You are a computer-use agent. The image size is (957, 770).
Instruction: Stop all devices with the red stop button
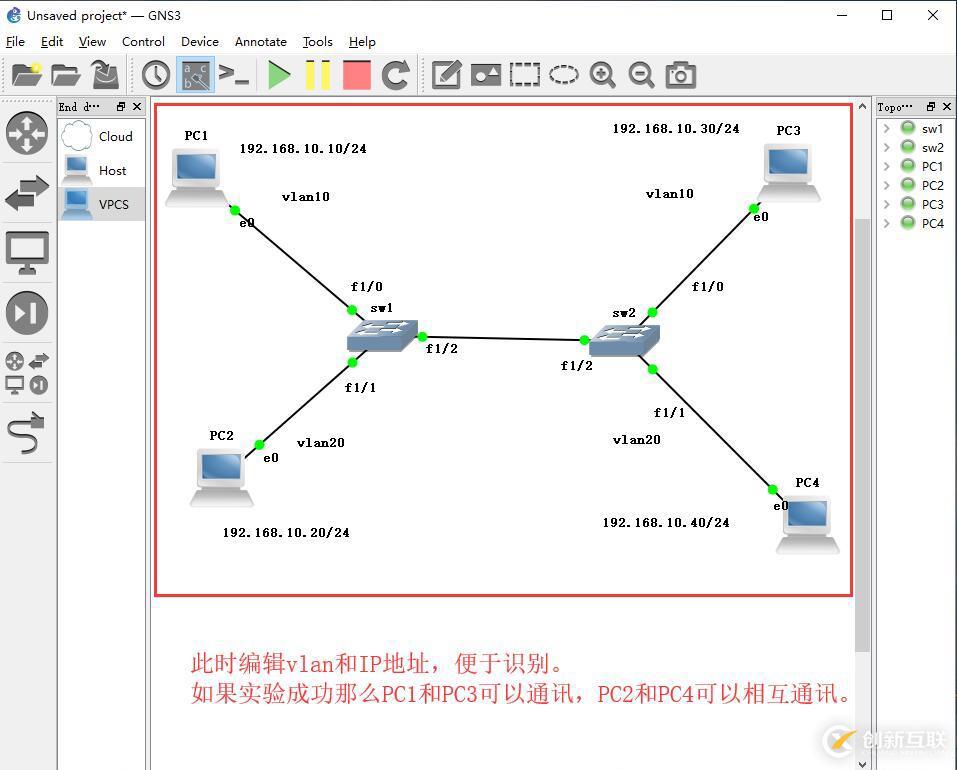[356, 74]
